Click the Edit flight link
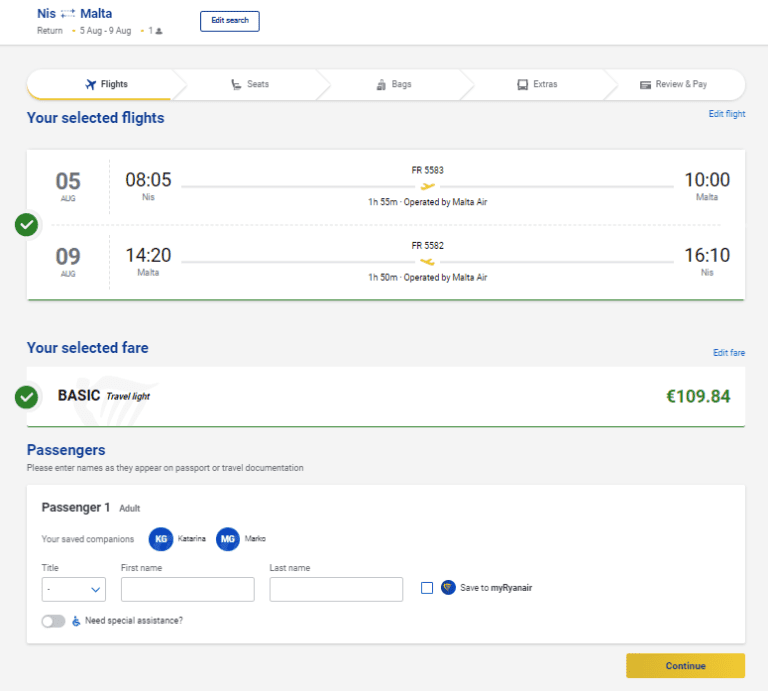 pos(727,114)
